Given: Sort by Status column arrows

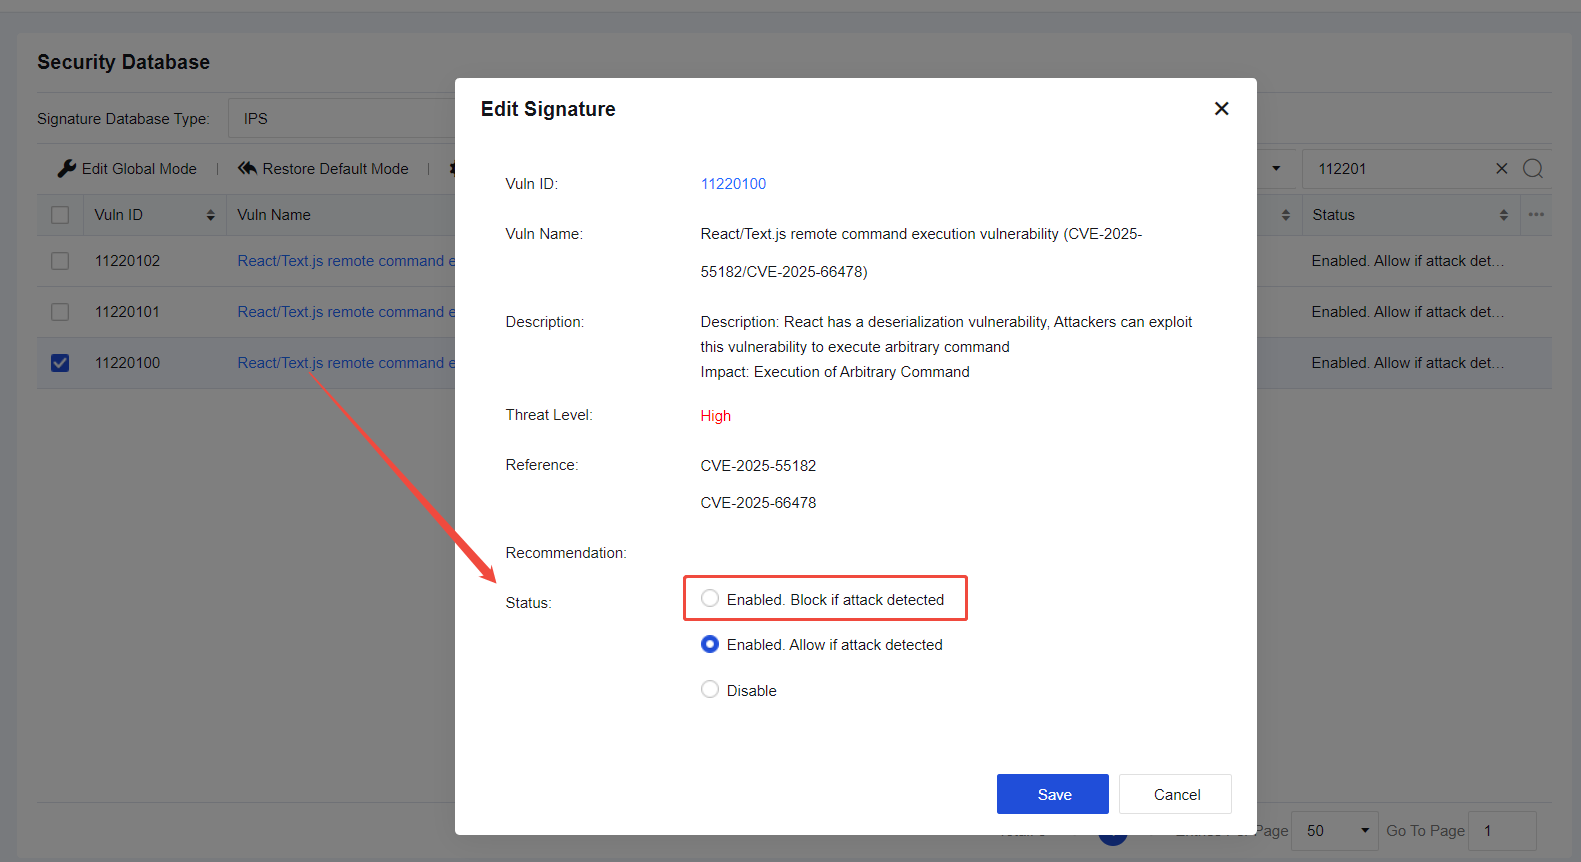Looking at the screenshot, I should (1503, 215).
